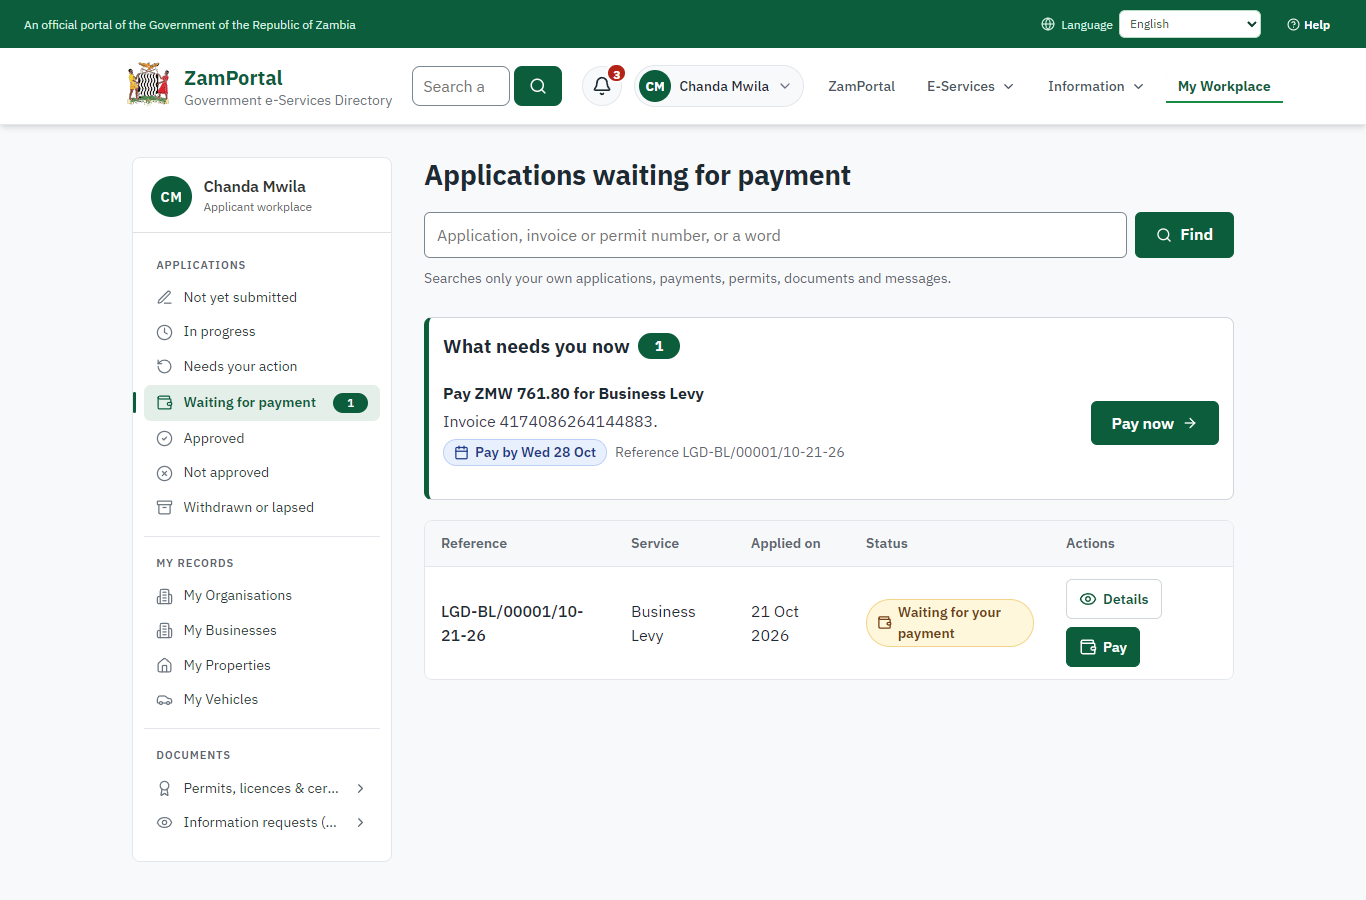Image resolution: width=1366 pixels, height=900 pixels.
Task: Click the checkmark icon beside Approved
Action: pyautogui.click(x=165, y=438)
